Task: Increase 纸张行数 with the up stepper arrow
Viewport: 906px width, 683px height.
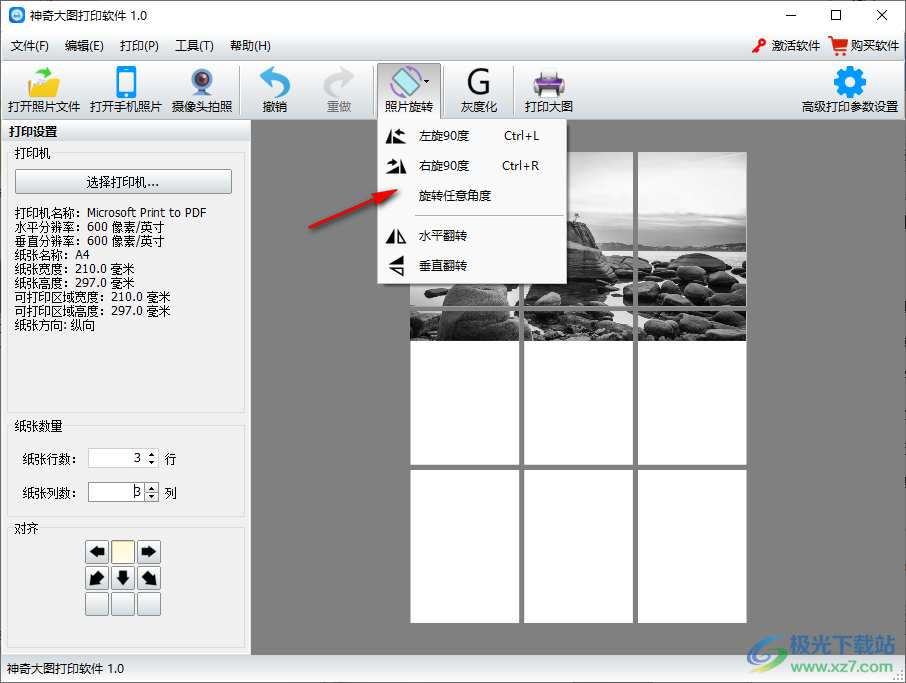Action: pyautogui.click(x=152, y=454)
